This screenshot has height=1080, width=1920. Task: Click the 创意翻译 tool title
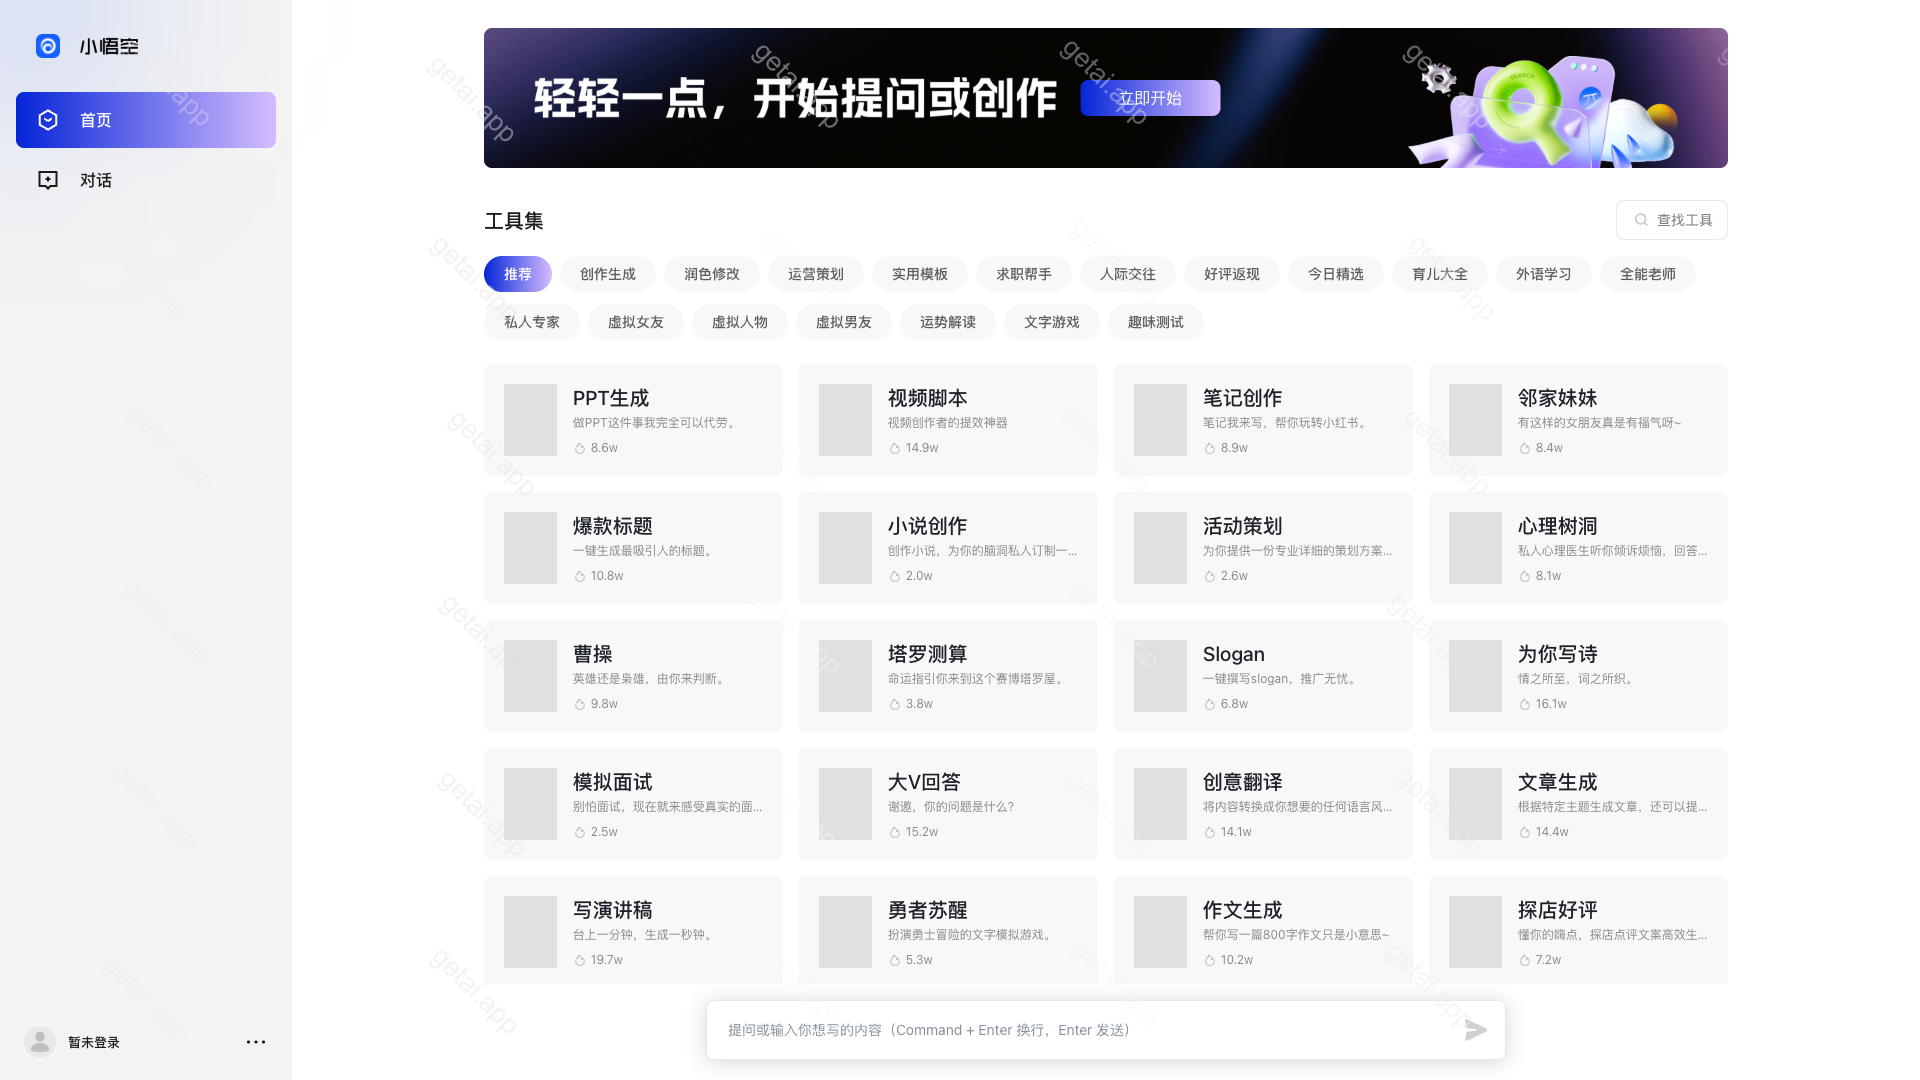point(1243,782)
